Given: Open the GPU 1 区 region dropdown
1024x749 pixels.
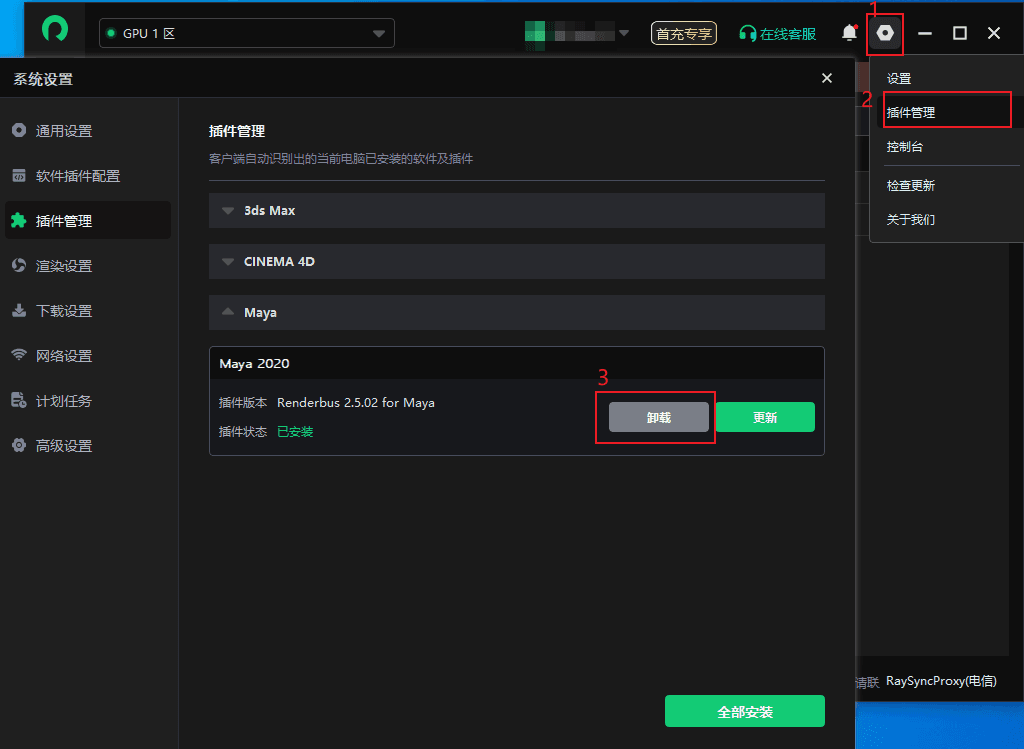Looking at the screenshot, I should (x=246, y=33).
